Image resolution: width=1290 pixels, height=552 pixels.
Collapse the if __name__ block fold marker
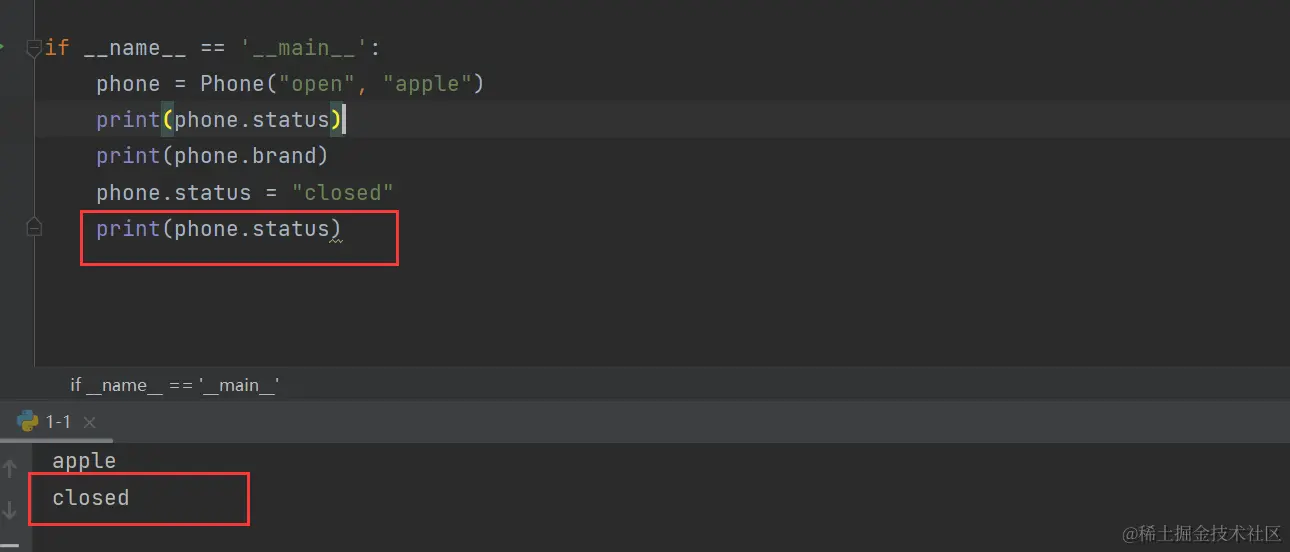click(33, 47)
